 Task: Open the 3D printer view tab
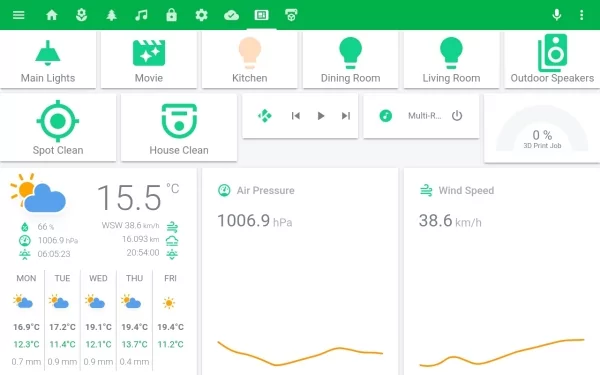point(291,15)
